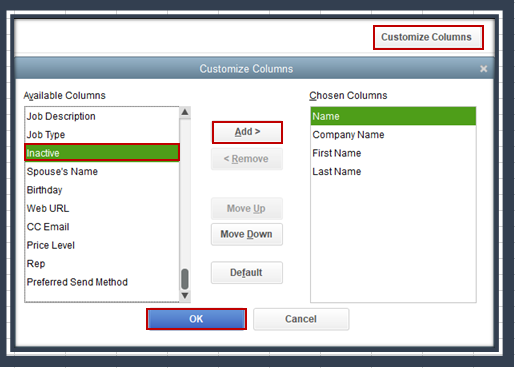The image size is (515, 368).
Task: Confirm changes with the OK button
Action: pyautogui.click(x=196, y=319)
